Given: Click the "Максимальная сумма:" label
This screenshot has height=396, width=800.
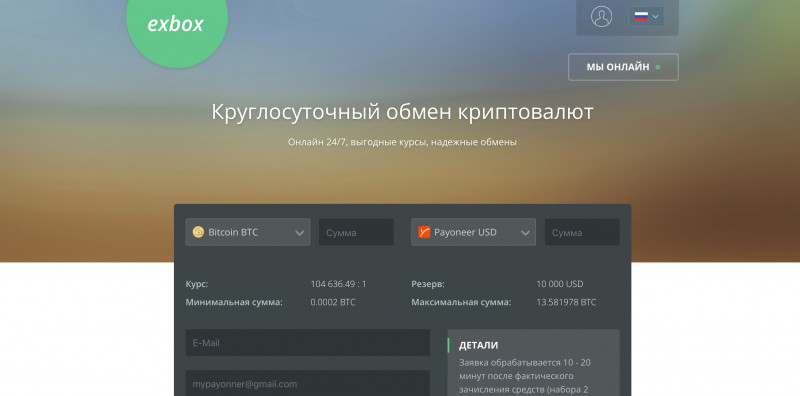Looking at the screenshot, I should (461, 303).
